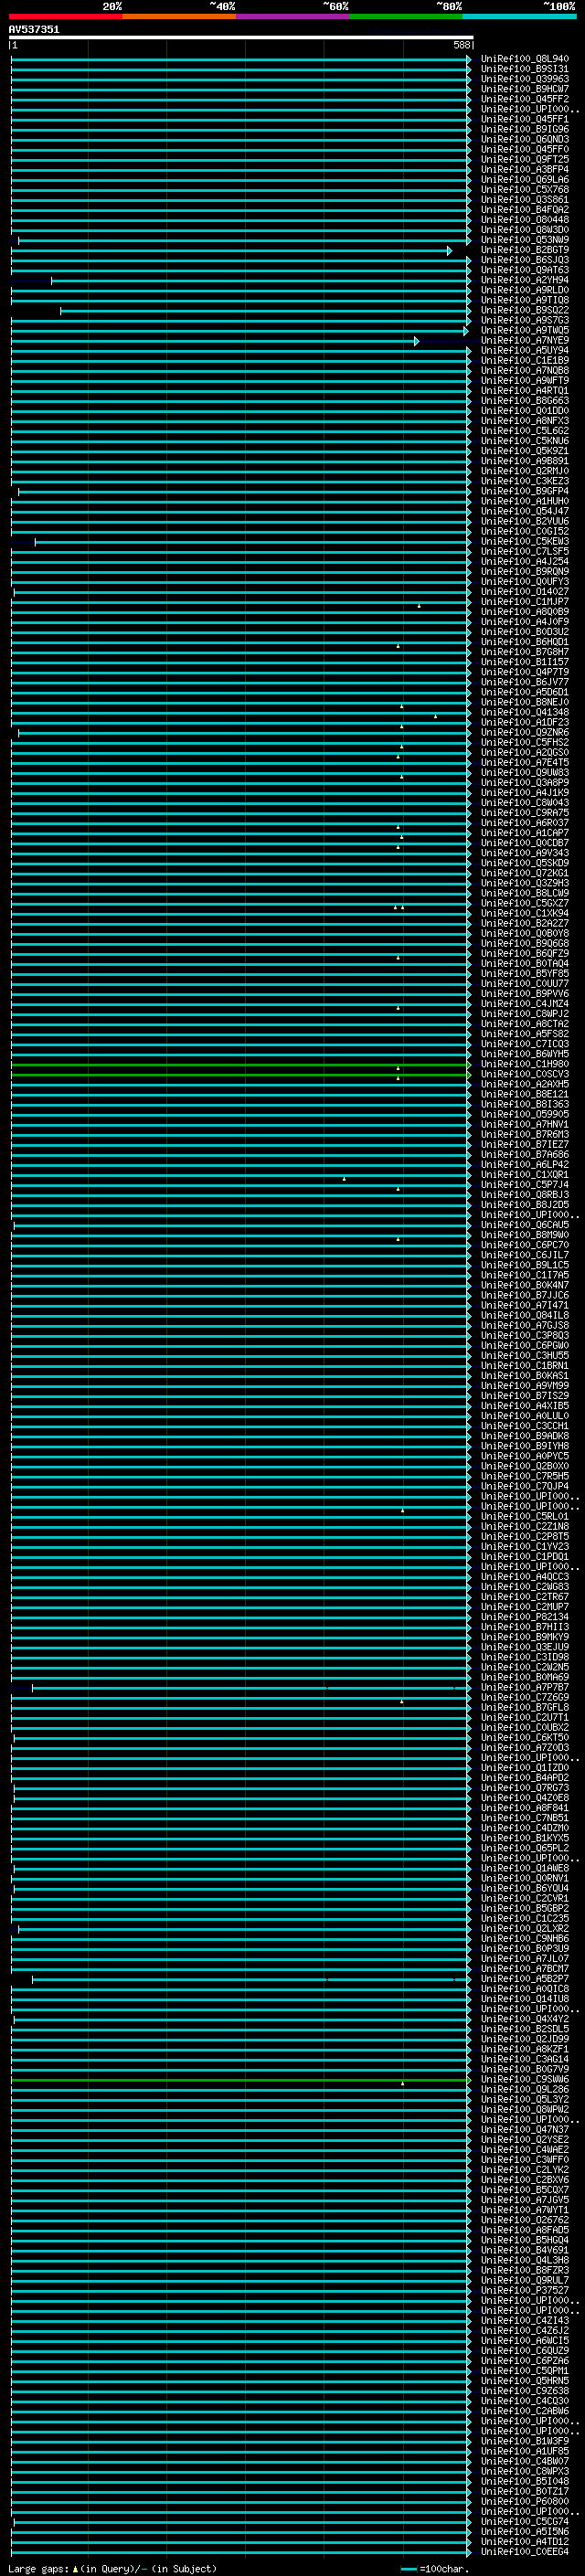Click the orange ~40% legend segment
This screenshot has width=585, height=2576.
[x=179, y=16]
